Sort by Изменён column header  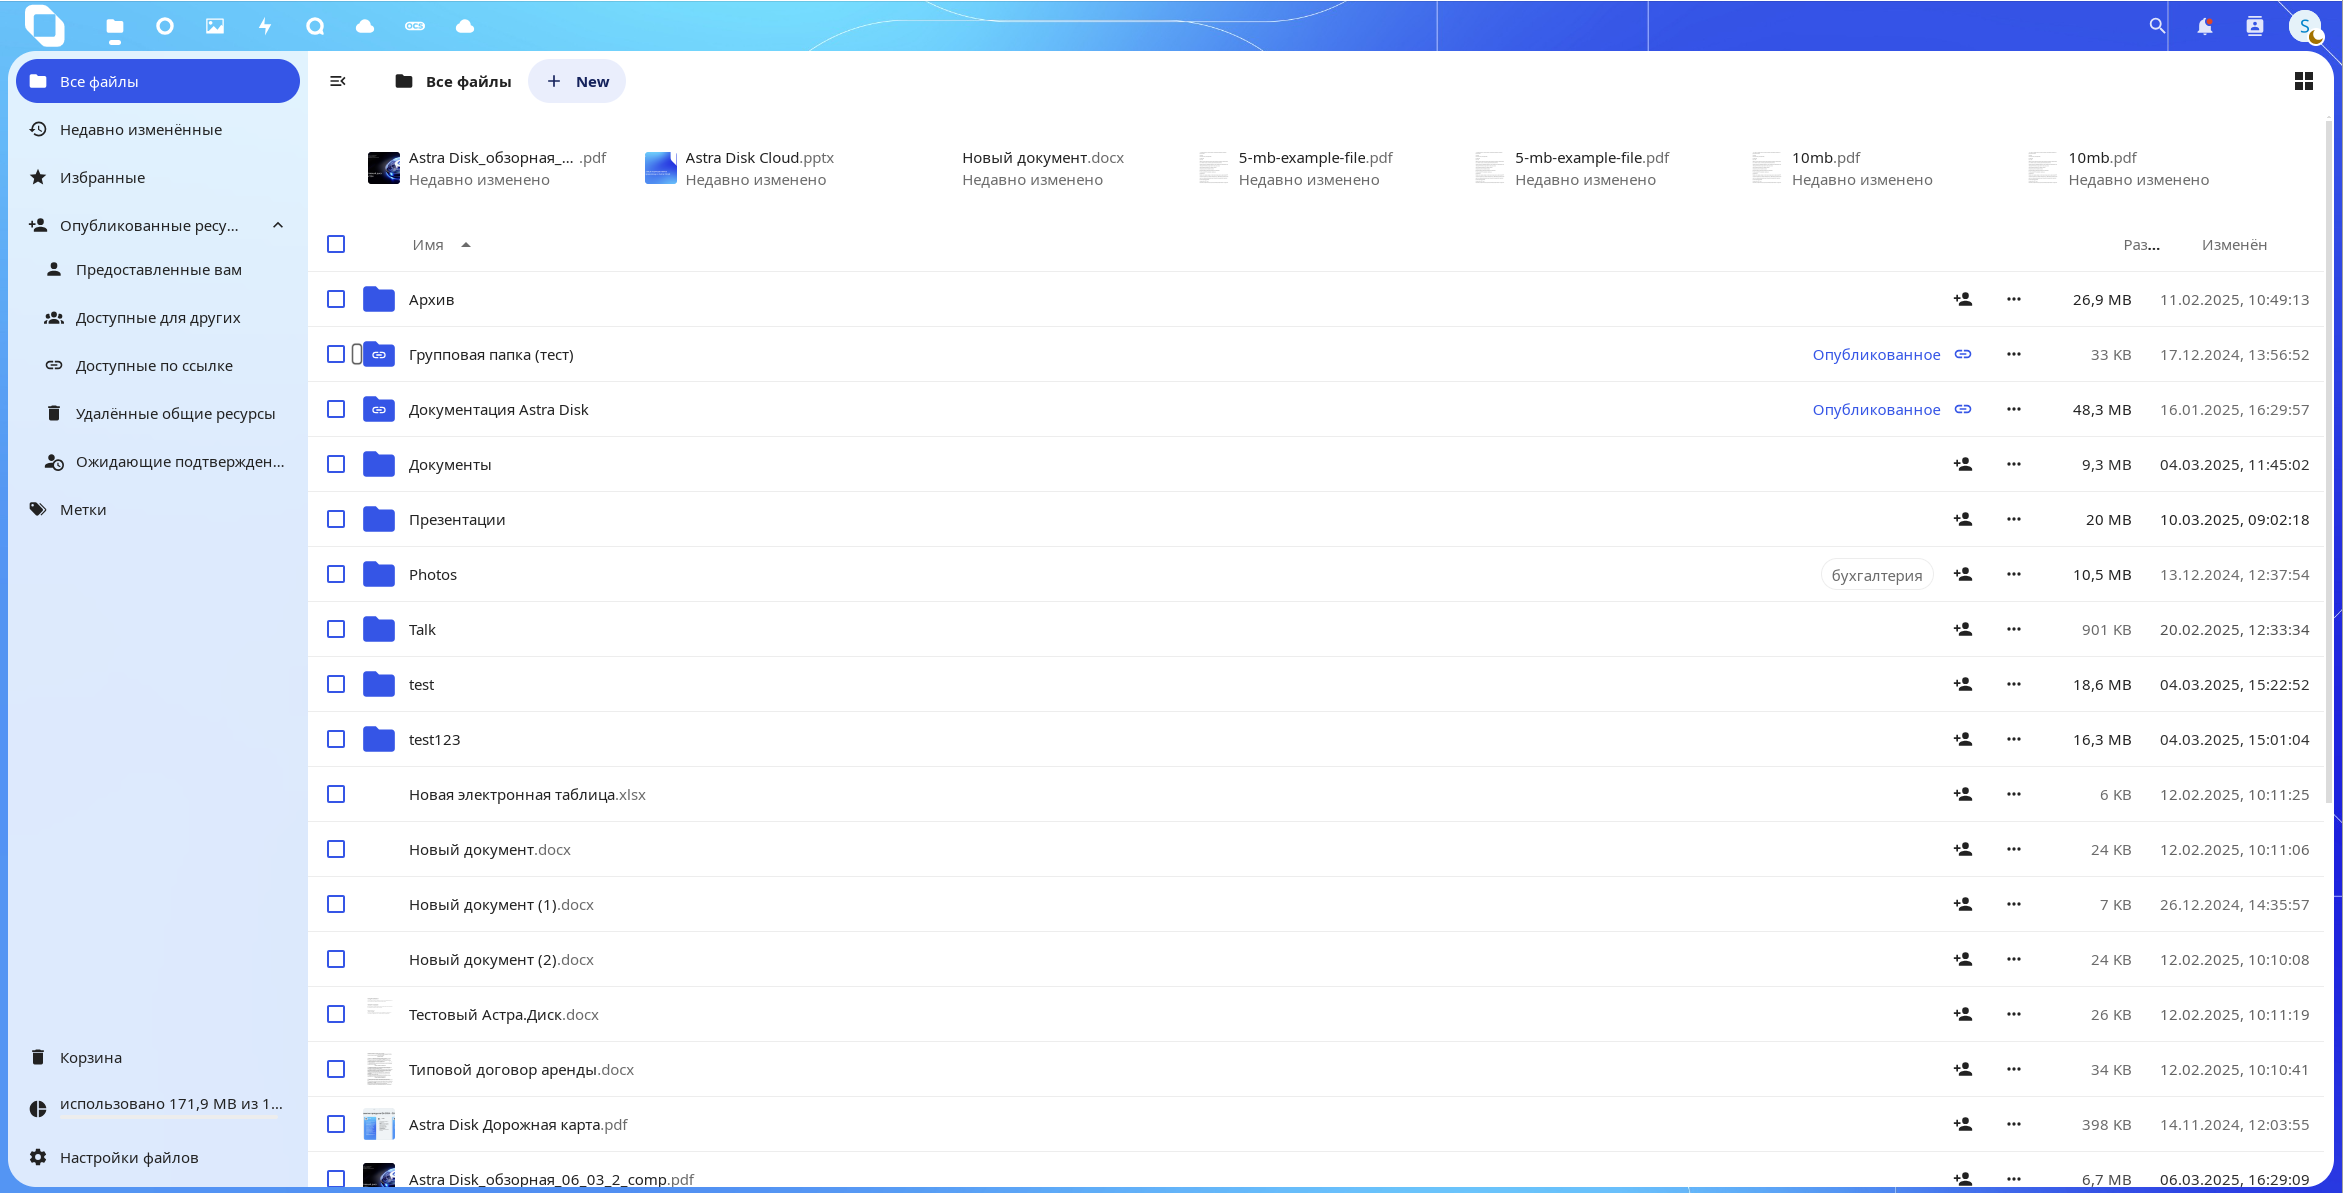point(2234,245)
